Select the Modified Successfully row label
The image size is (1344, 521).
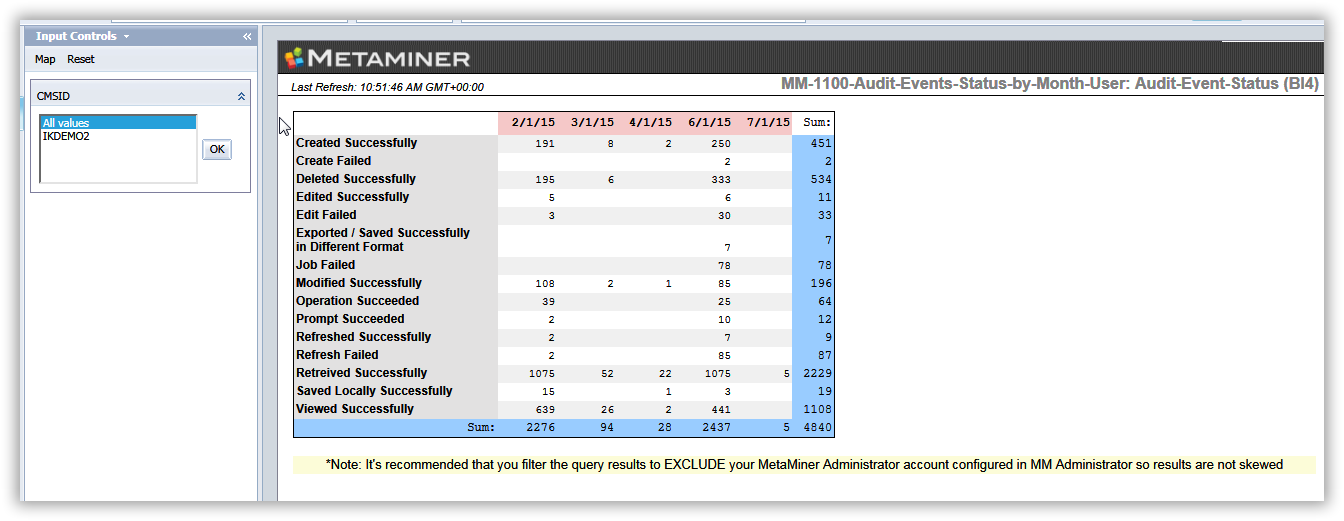(359, 283)
